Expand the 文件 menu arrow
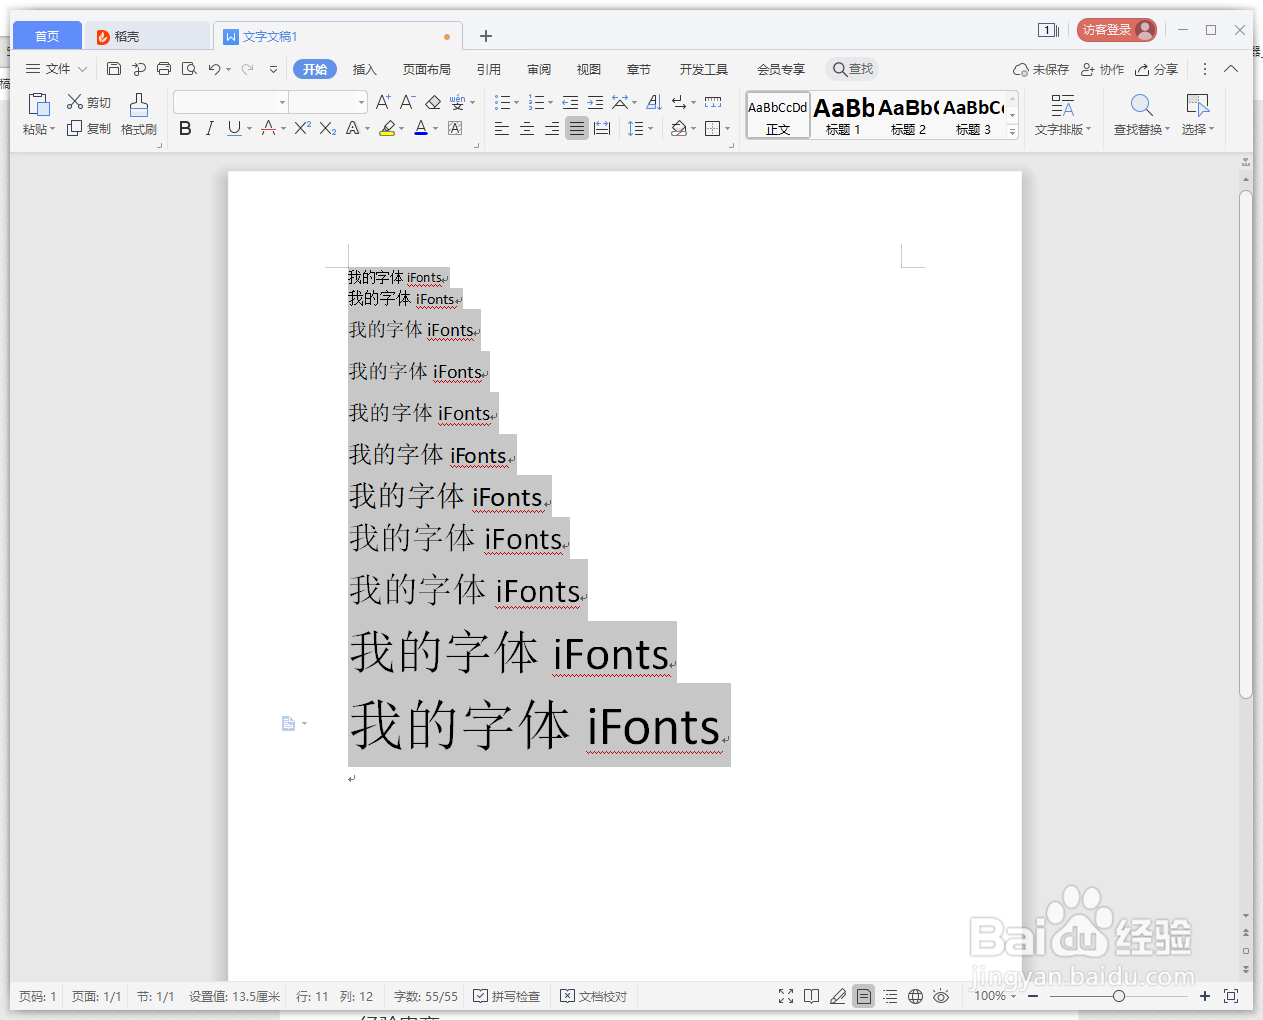Image resolution: width=1263 pixels, height=1020 pixels. pyautogui.click(x=82, y=69)
